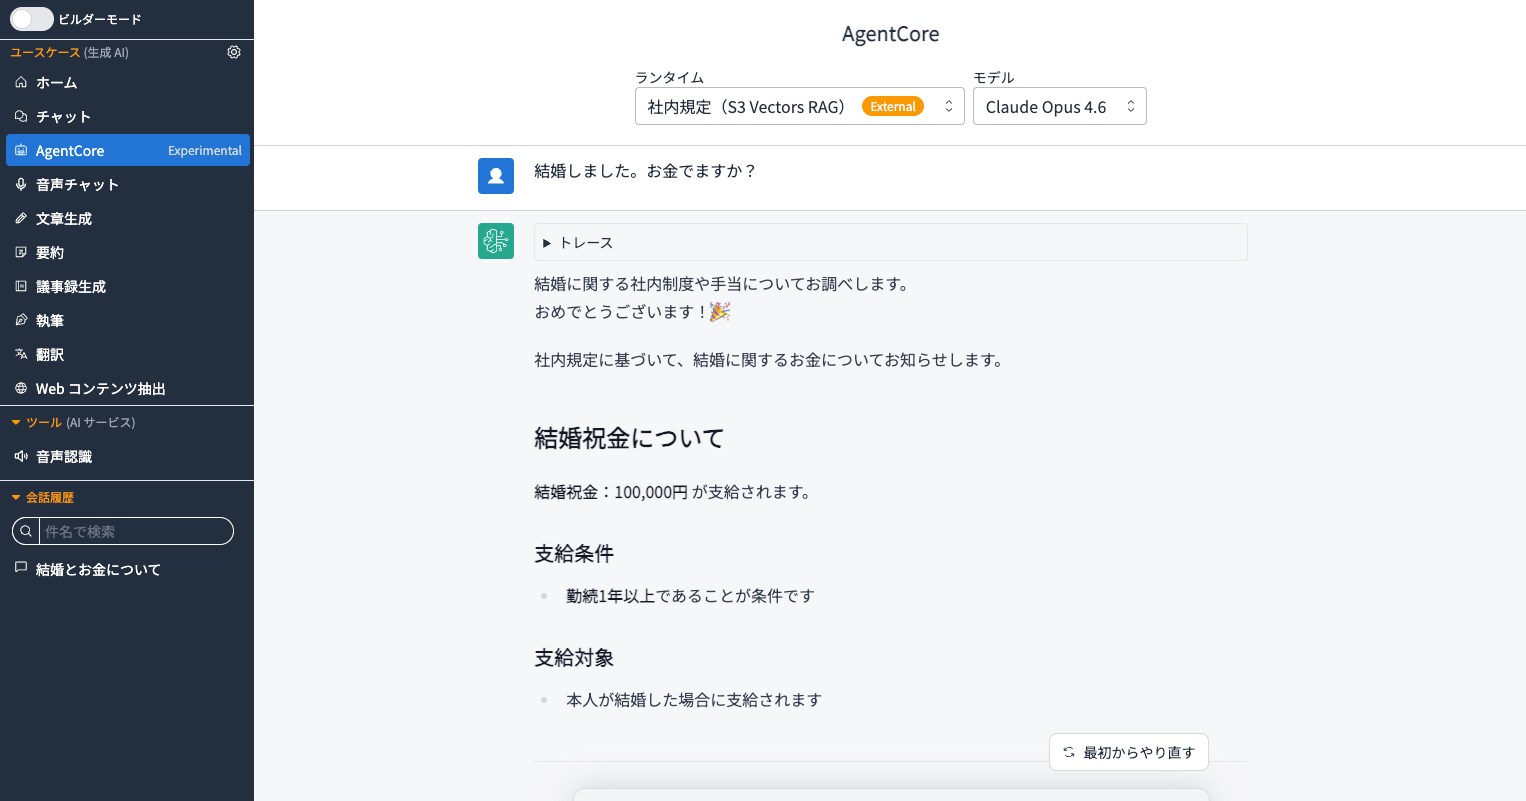1526x801 pixels.
Task: Click the AgentCore page title
Action: [x=891, y=34]
